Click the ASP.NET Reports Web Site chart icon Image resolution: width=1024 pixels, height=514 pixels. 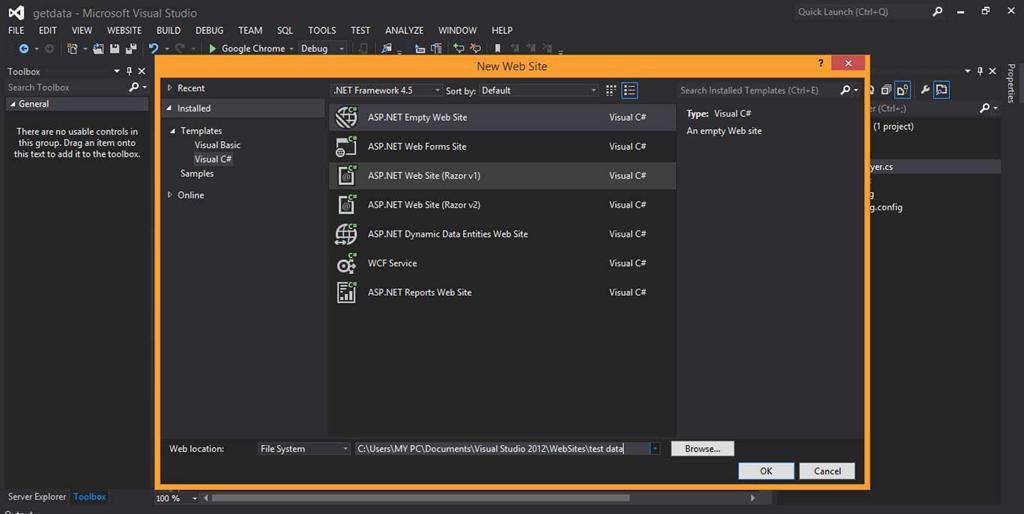(346, 292)
